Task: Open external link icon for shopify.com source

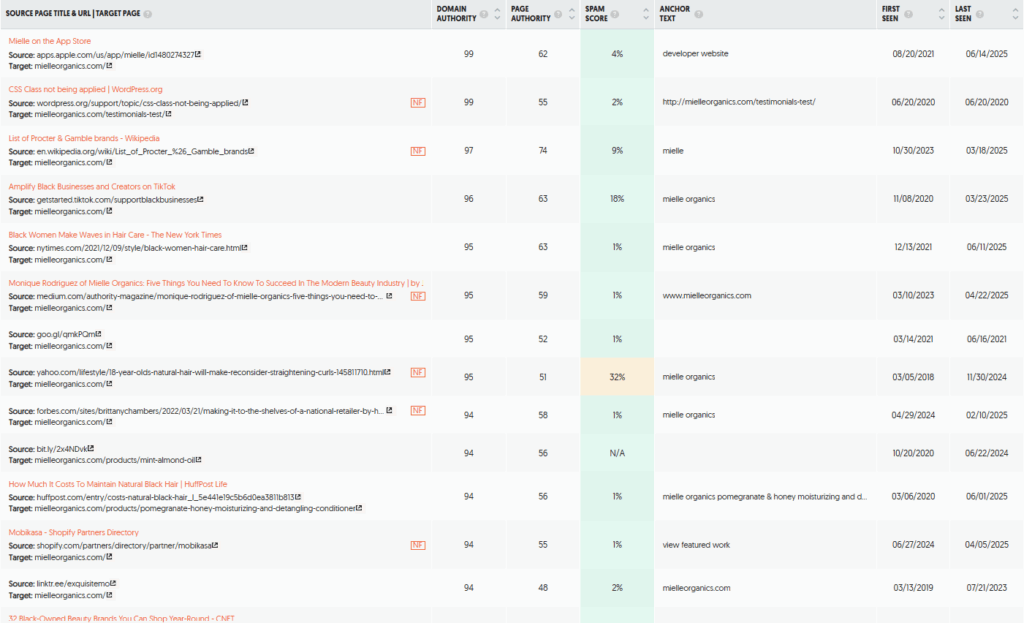Action: (x=215, y=545)
